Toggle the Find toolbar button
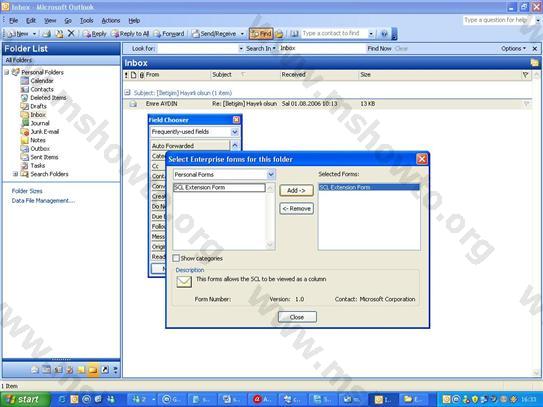The image size is (543, 407). pyautogui.click(x=261, y=34)
